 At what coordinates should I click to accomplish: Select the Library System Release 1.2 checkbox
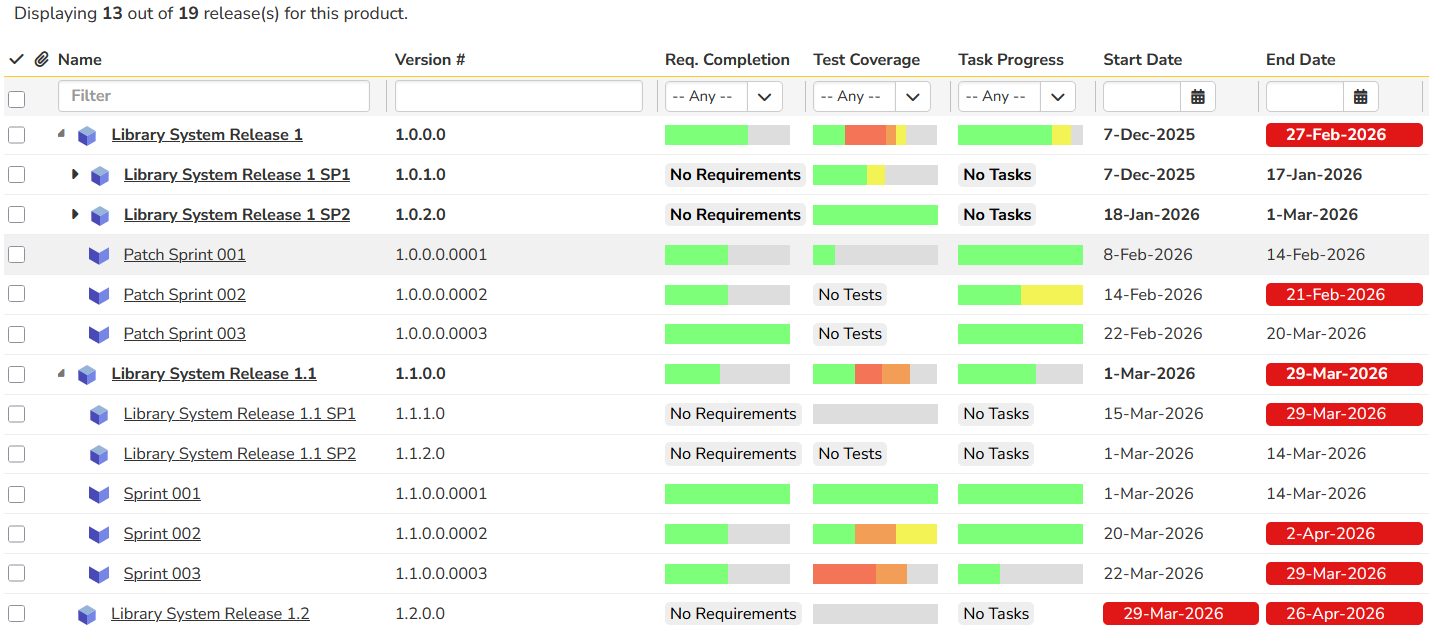tap(16, 614)
